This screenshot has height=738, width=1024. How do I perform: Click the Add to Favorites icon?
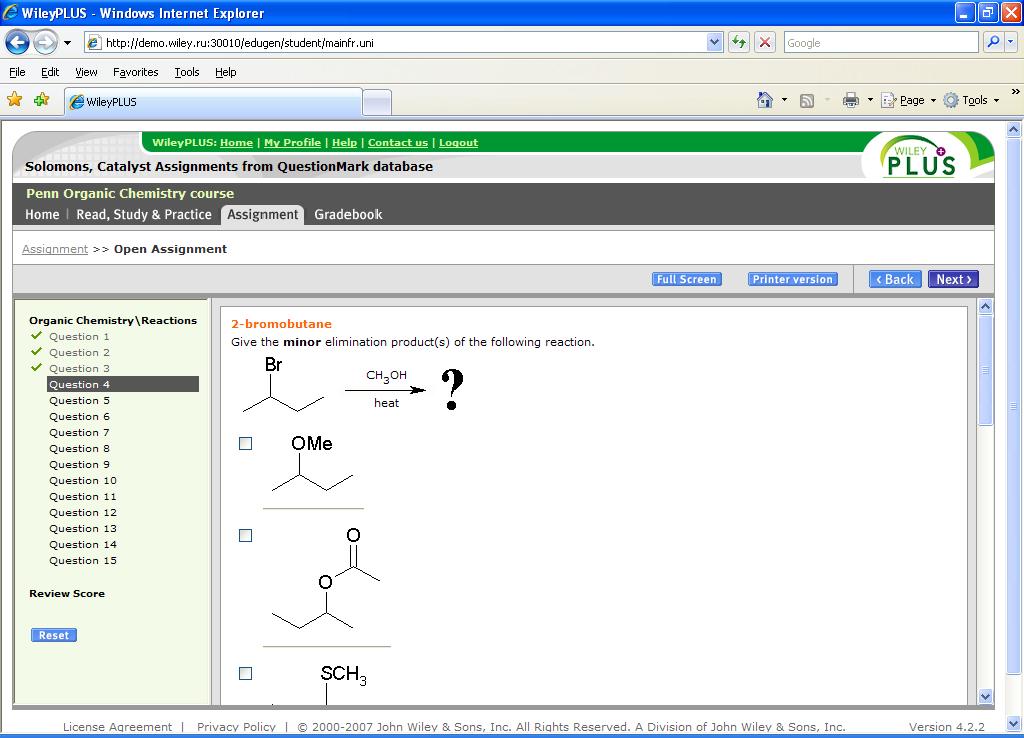[x=42, y=99]
